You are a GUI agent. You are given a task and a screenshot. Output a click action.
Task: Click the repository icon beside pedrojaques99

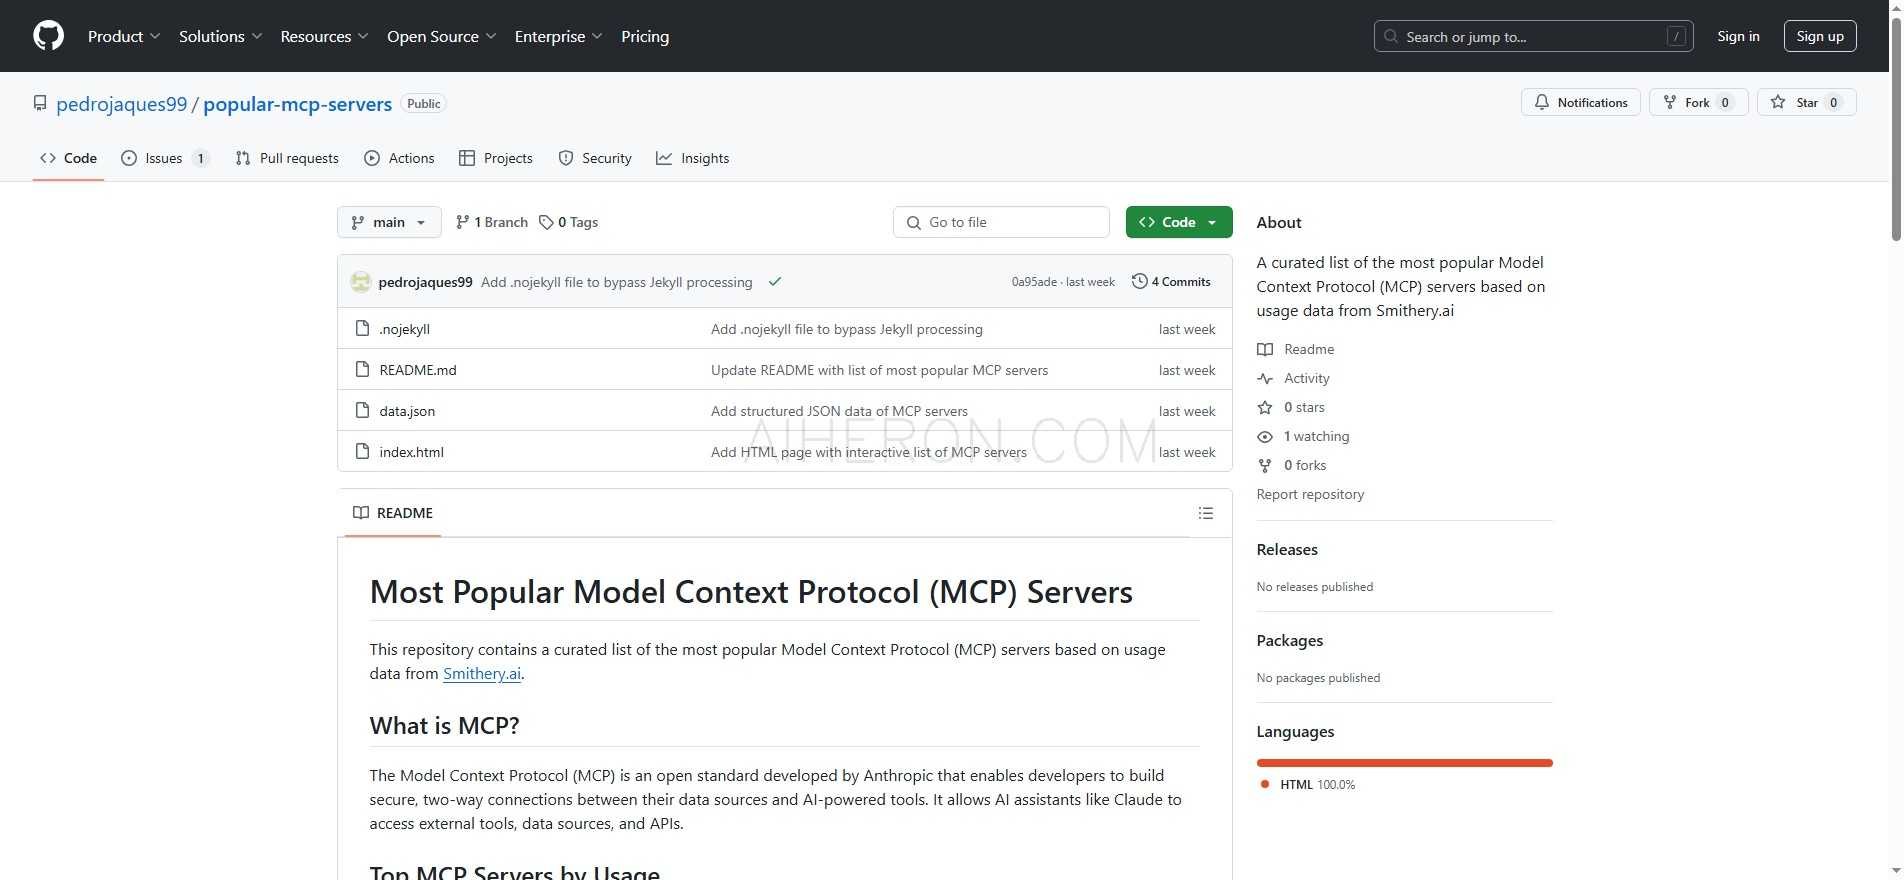[40, 103]
